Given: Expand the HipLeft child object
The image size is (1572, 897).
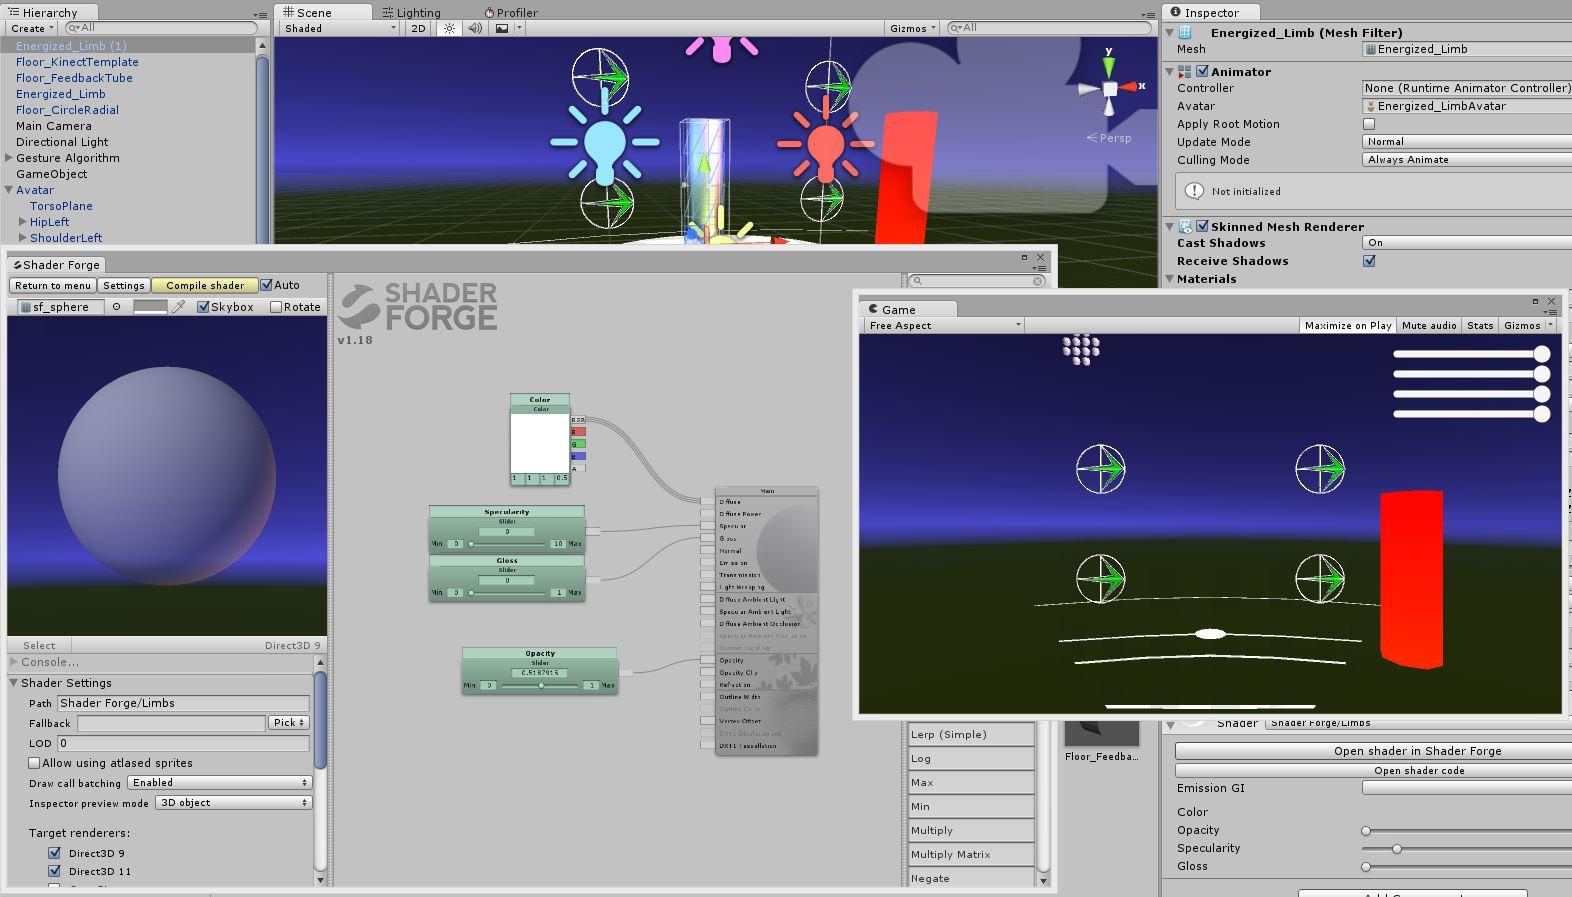Looking at the screenshot, I should tap(23, 222).
